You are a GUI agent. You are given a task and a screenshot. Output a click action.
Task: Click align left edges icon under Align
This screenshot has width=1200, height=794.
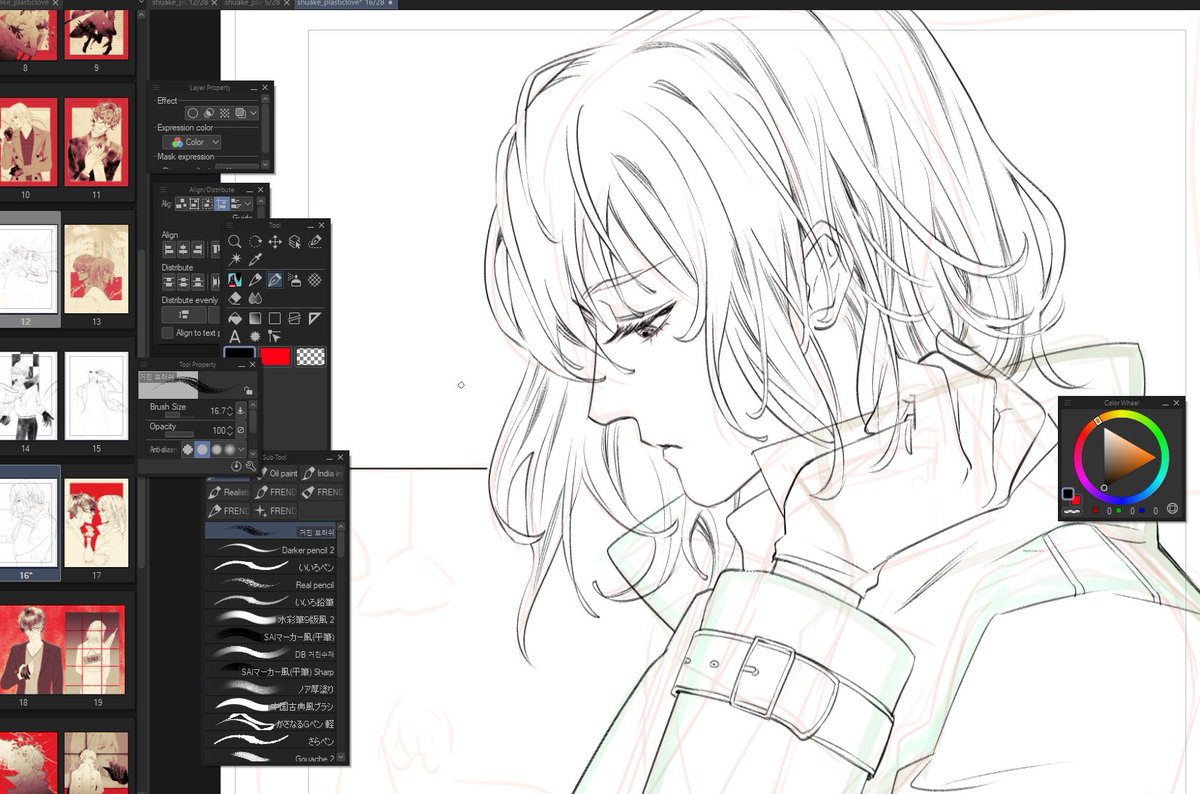(x=169, y=249)
